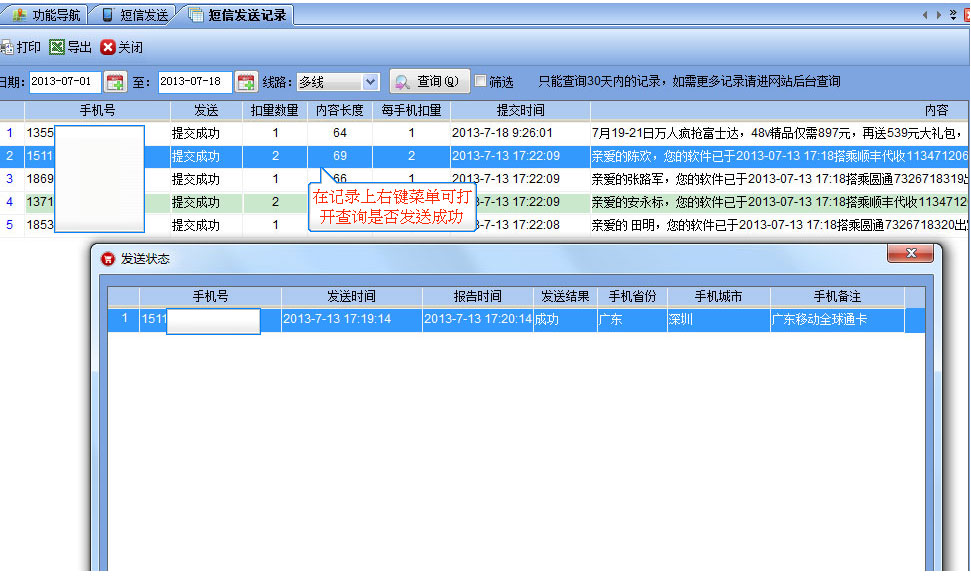The image size is (971, 581).
Task: Open the end date calendar picker
Action: coord(245,82)
